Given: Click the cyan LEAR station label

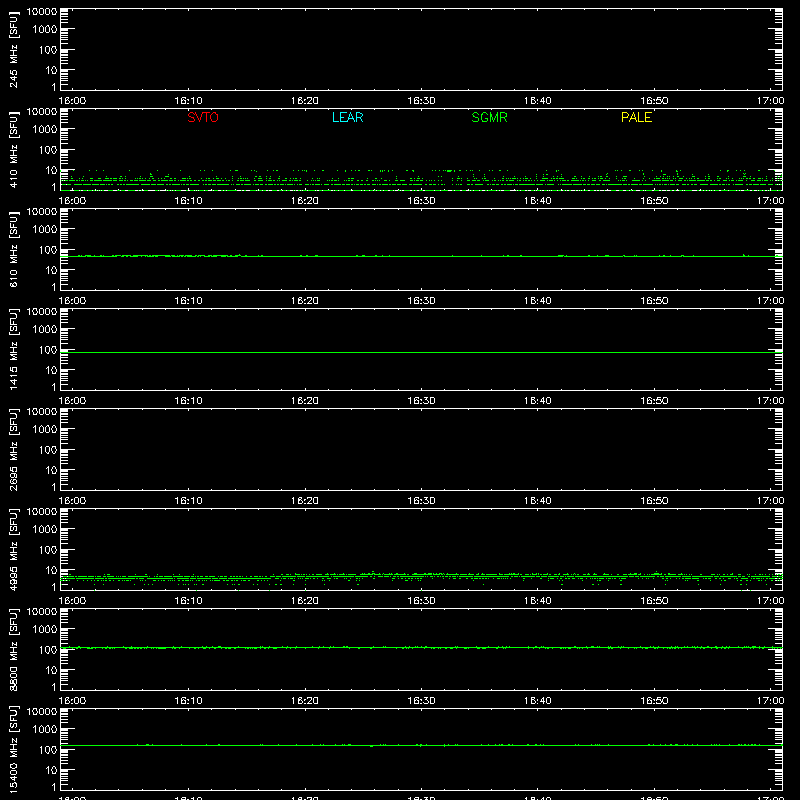Looking at the screenshot, I should coord(347,117).
